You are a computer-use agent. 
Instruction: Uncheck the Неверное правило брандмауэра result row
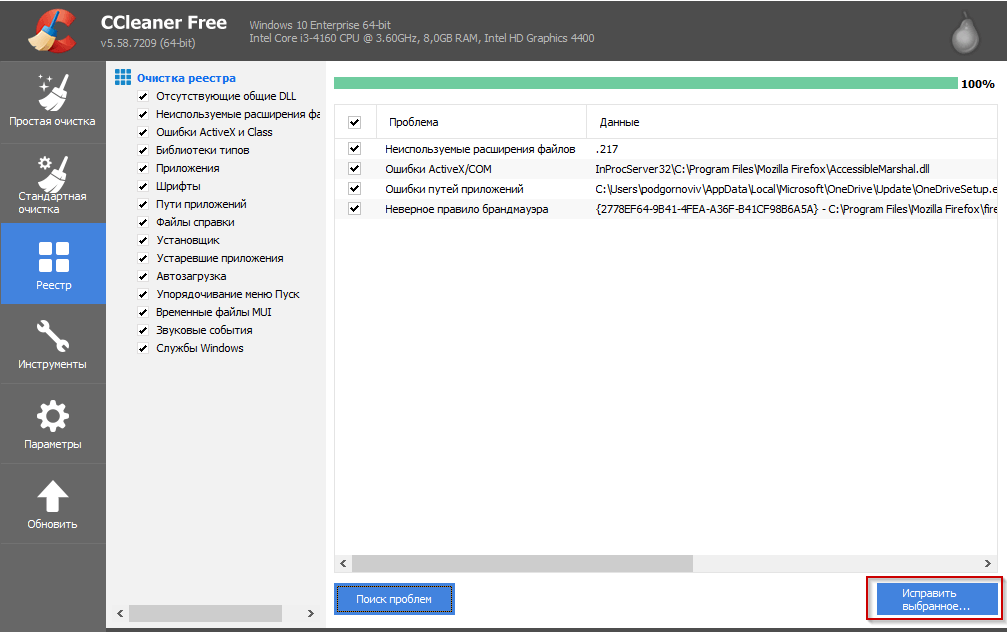[355, 209]
